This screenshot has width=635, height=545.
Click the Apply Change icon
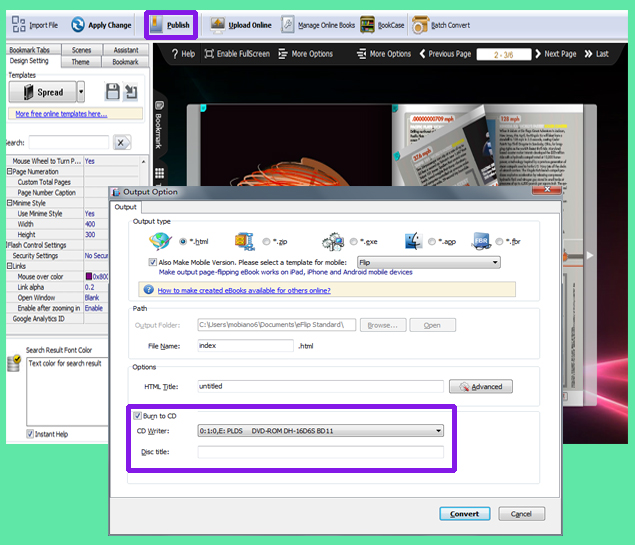pyautogui.click(x=78, y=25)
